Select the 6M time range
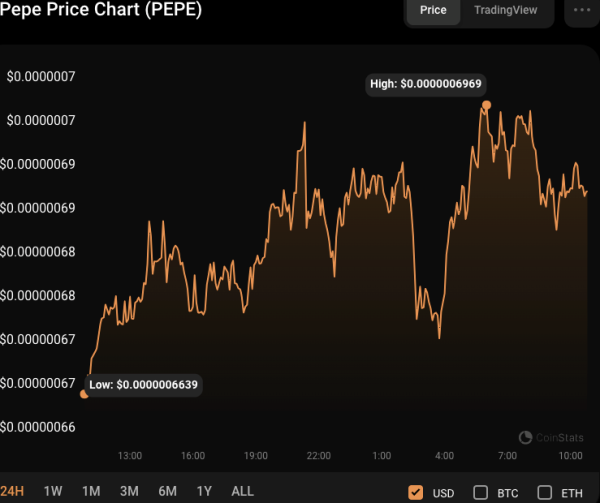The image size is (600, 503). click(167, 491)
